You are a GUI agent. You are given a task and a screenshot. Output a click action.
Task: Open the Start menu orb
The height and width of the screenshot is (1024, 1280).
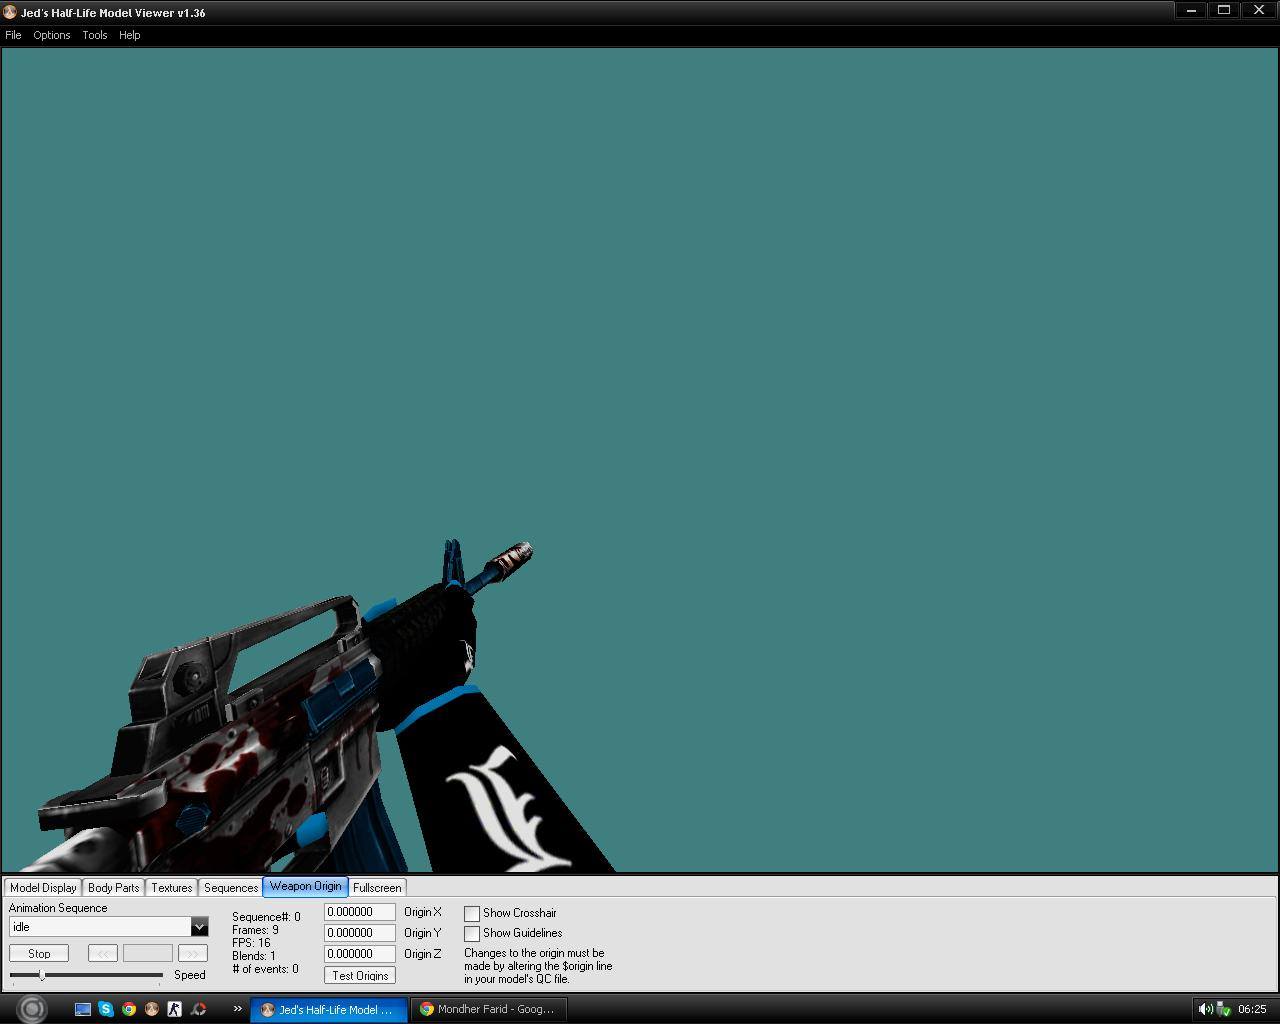tap(32, 1009)
